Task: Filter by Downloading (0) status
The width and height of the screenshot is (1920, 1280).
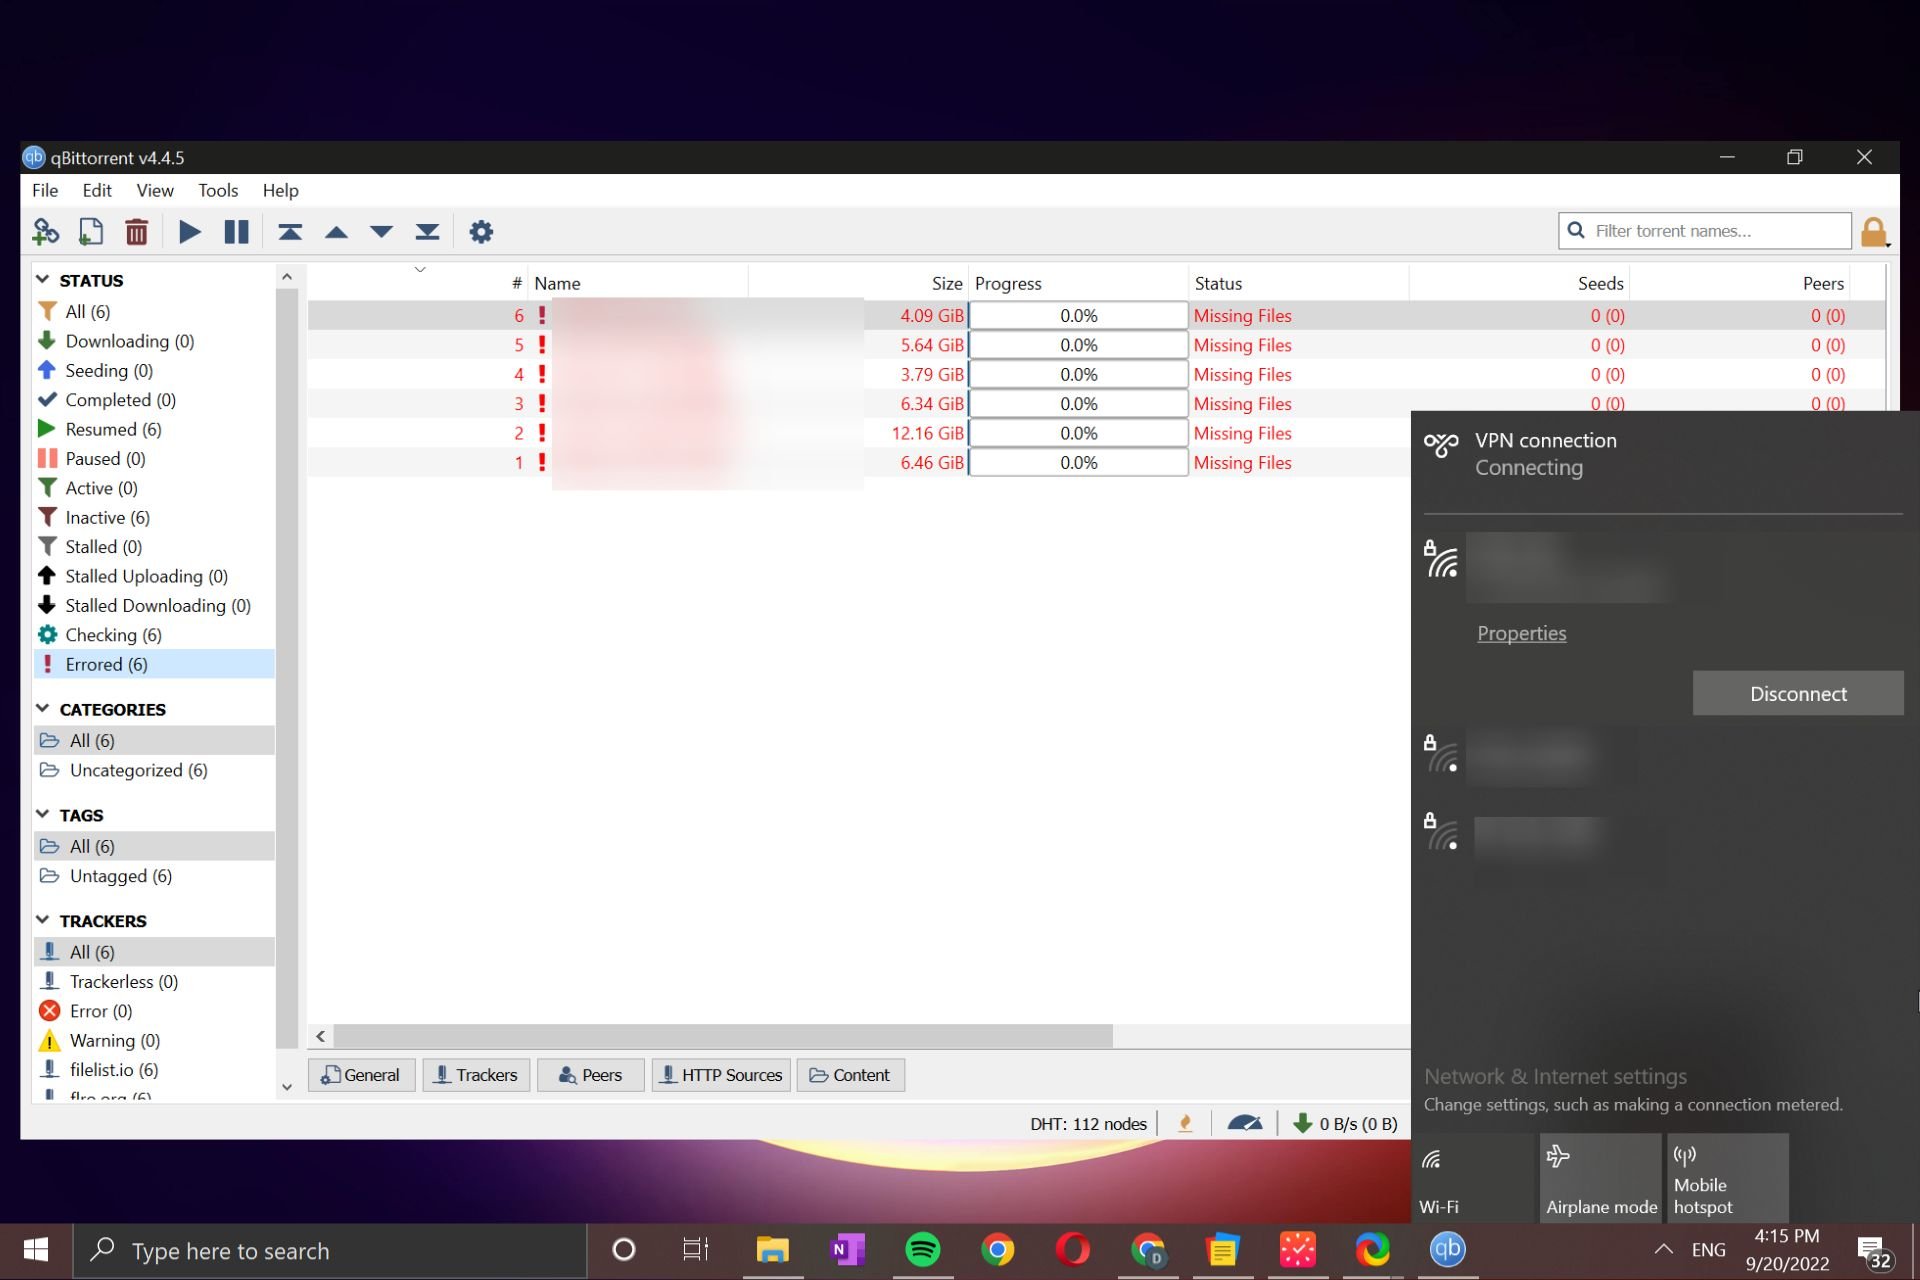Action: [x=130, y=341]
